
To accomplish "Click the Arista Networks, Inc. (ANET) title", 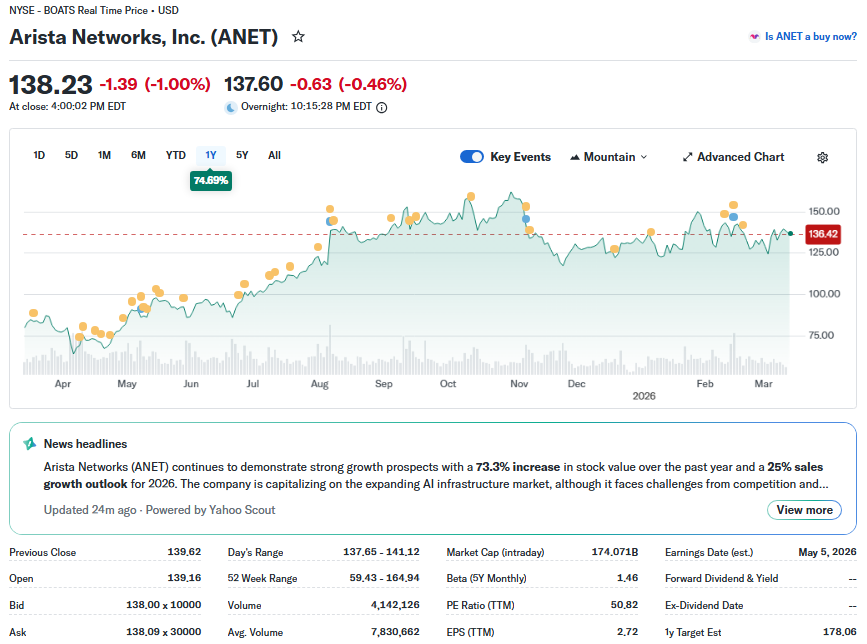I will pos(144,37).
